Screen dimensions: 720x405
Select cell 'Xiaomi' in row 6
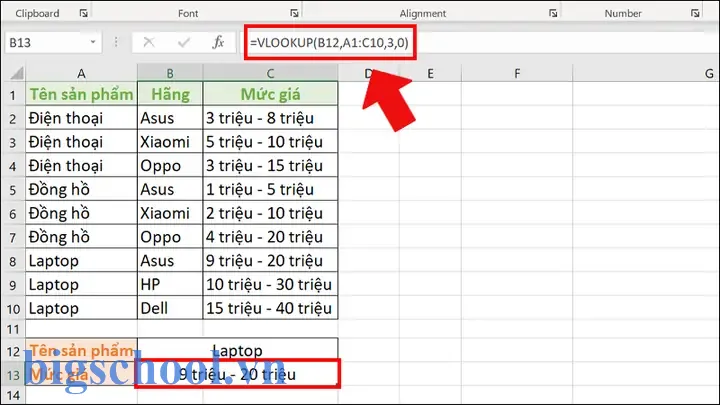click(x=170, y=213)
